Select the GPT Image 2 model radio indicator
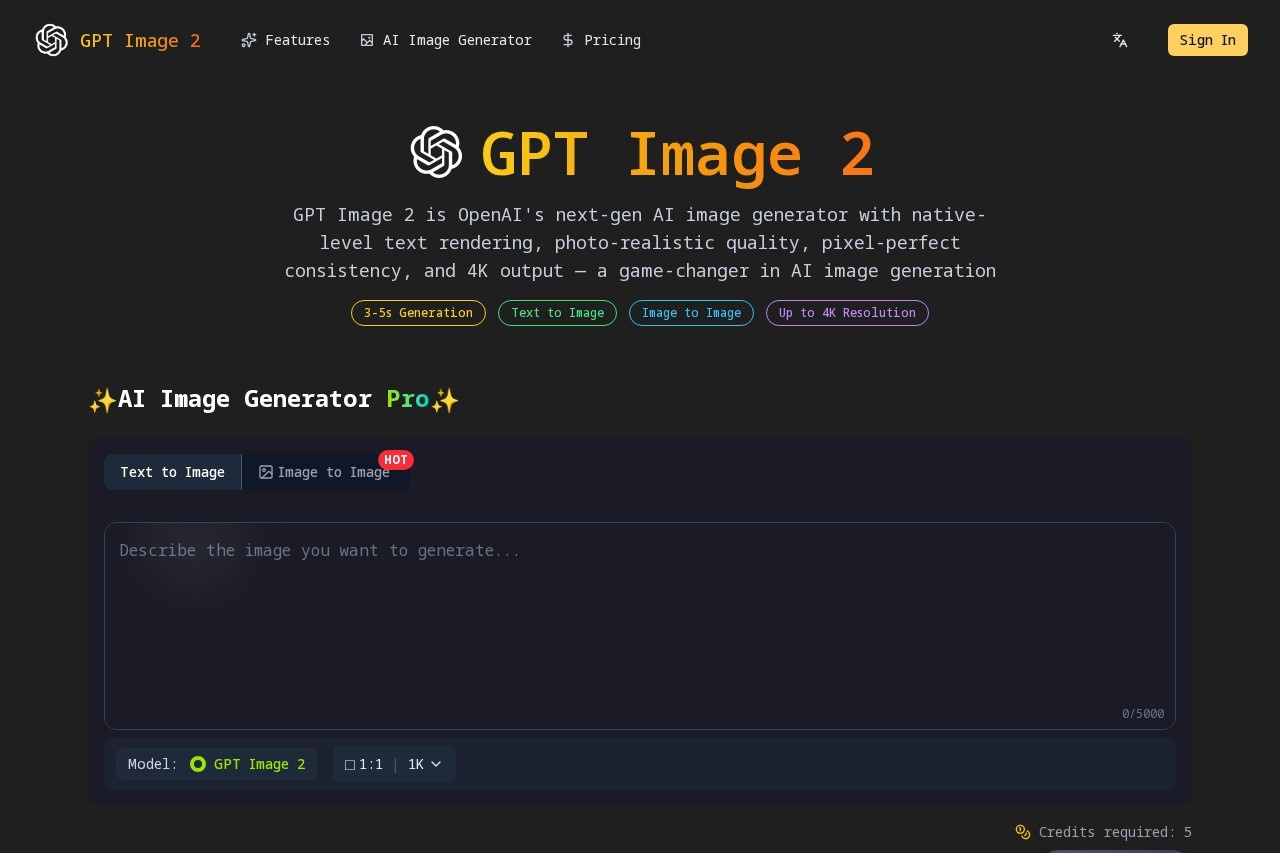The image size is (1280, 853). point(198,764)
